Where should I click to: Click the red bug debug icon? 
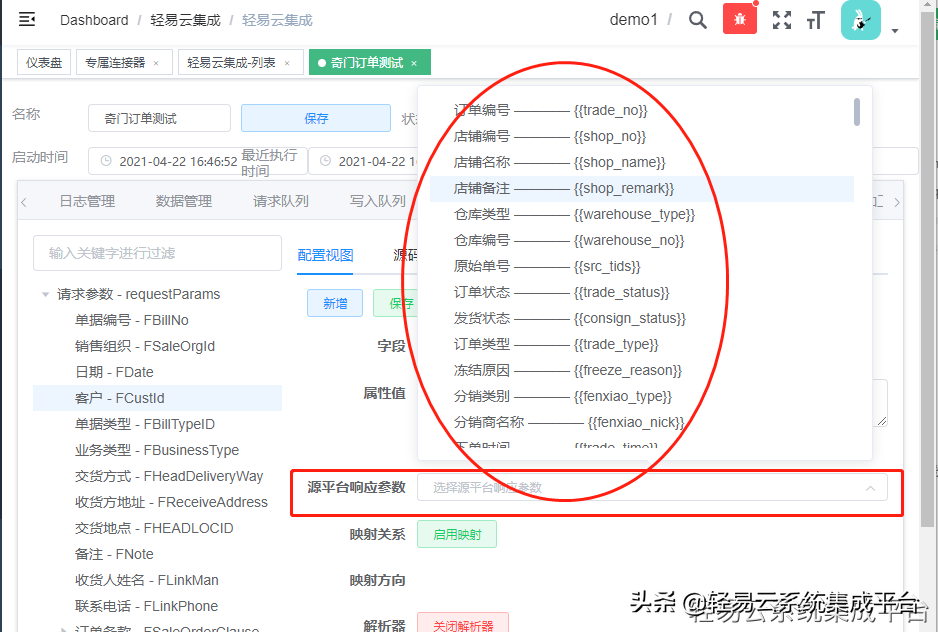click(x=739, y=20)
